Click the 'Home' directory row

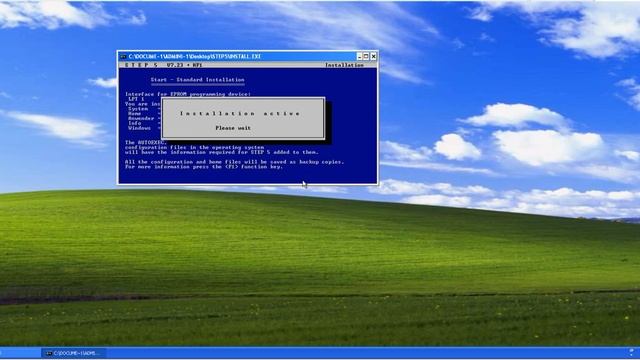(144, 113)
